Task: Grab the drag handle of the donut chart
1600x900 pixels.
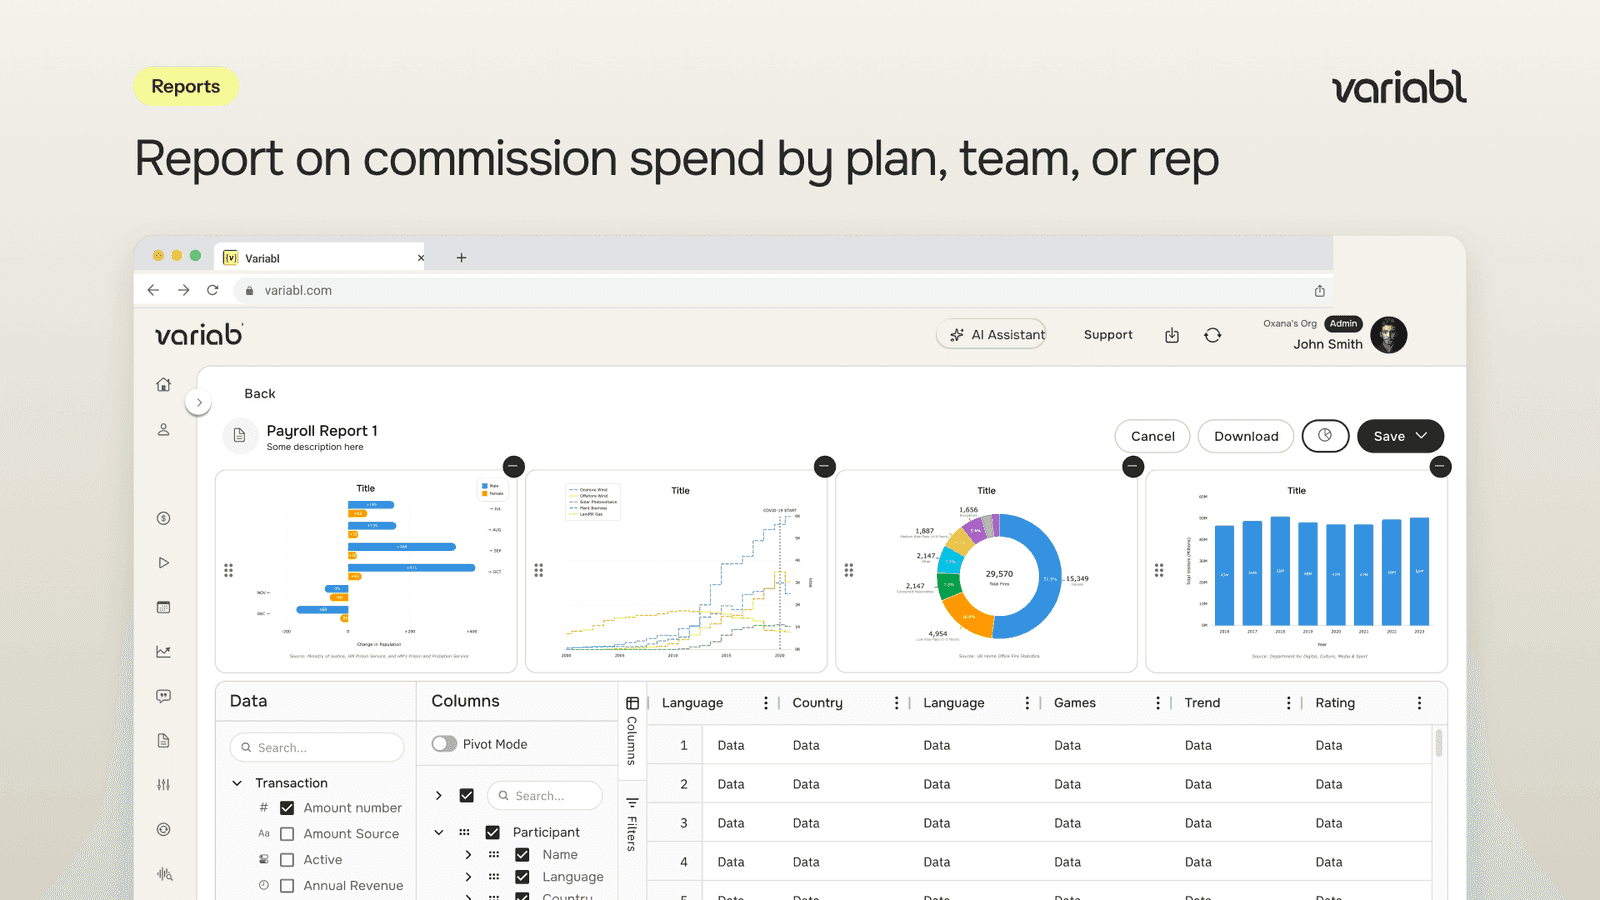Action: click(x=849, y=570)
